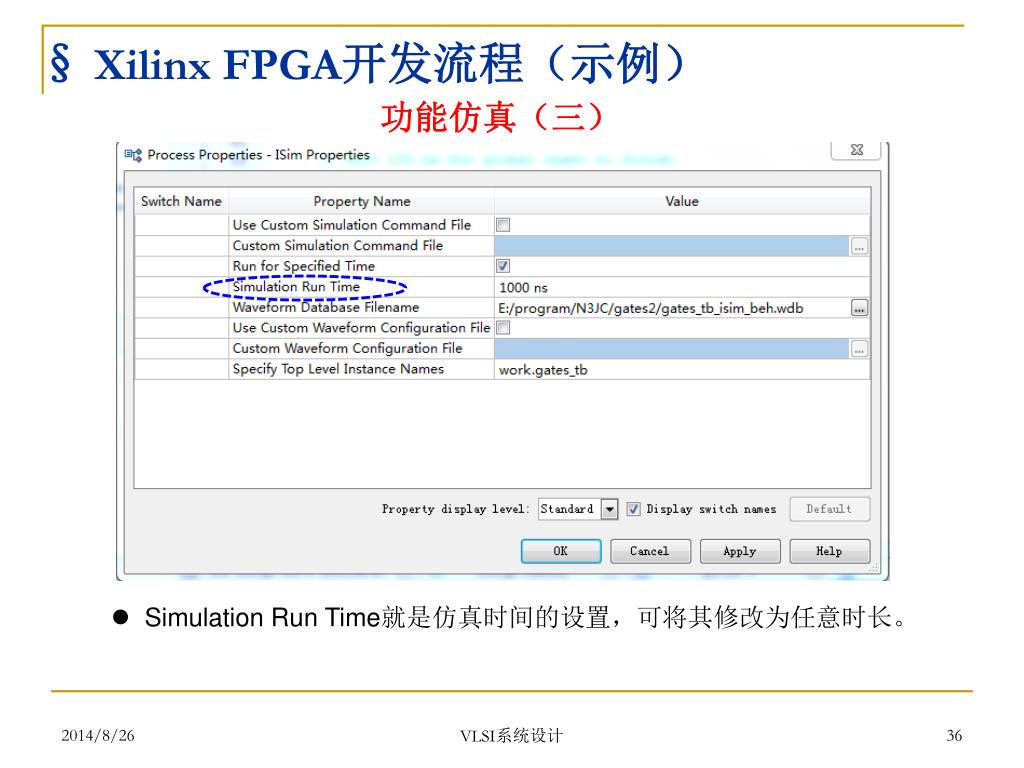Browse for Waveform Database Filename
This screenshot has height=768, width=1024.
point(859,308)
